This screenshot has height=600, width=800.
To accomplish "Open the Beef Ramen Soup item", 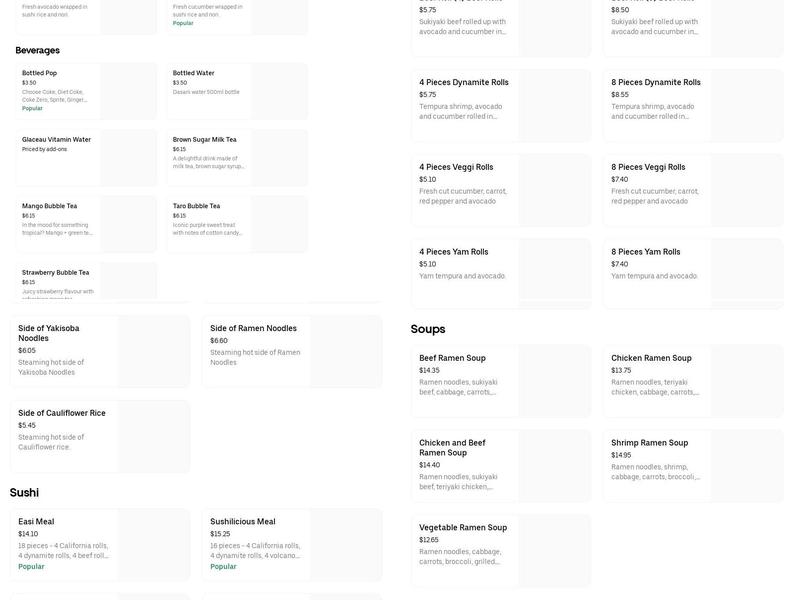I will tap(501, 380).
